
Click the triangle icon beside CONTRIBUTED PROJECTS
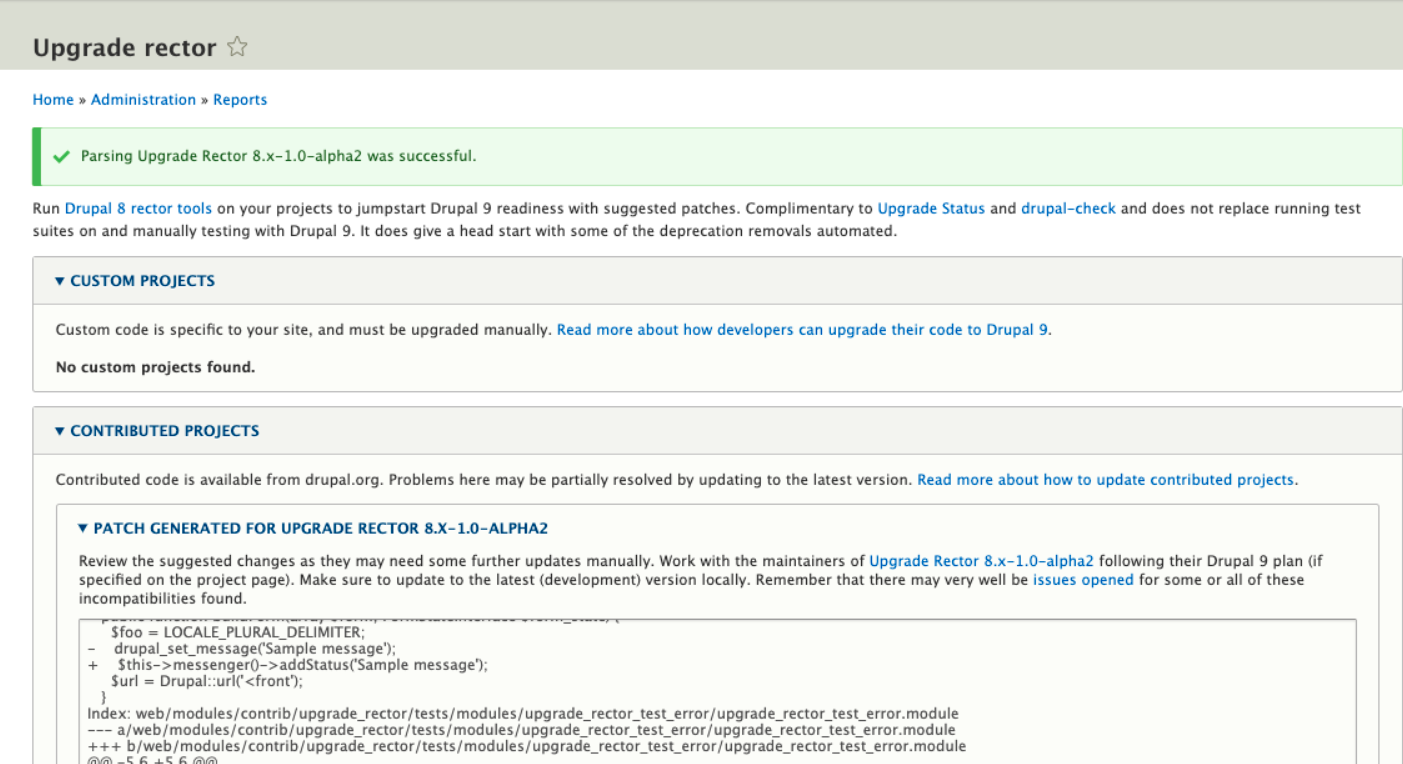[59, 430]
